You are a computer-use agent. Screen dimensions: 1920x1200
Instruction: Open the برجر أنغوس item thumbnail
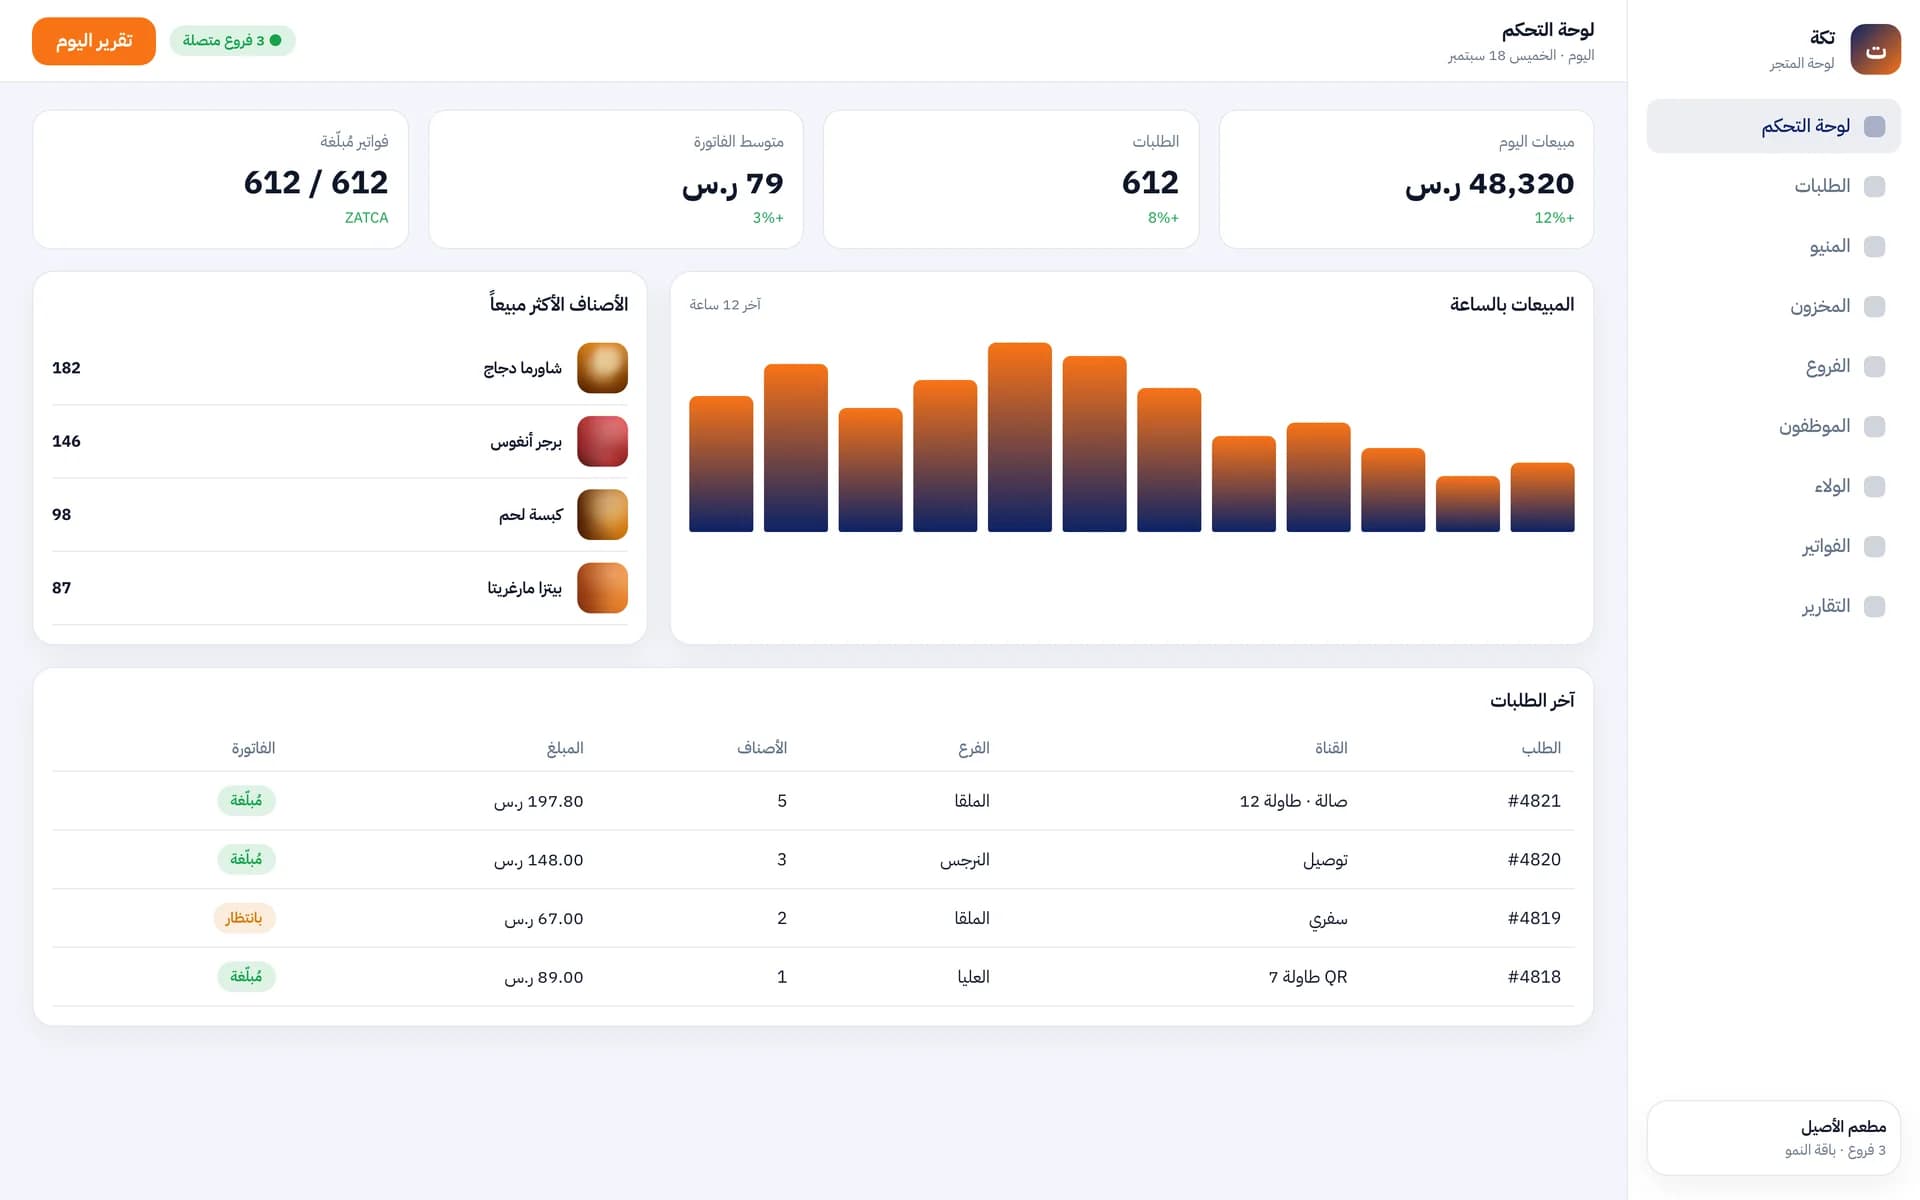(602, 441)
